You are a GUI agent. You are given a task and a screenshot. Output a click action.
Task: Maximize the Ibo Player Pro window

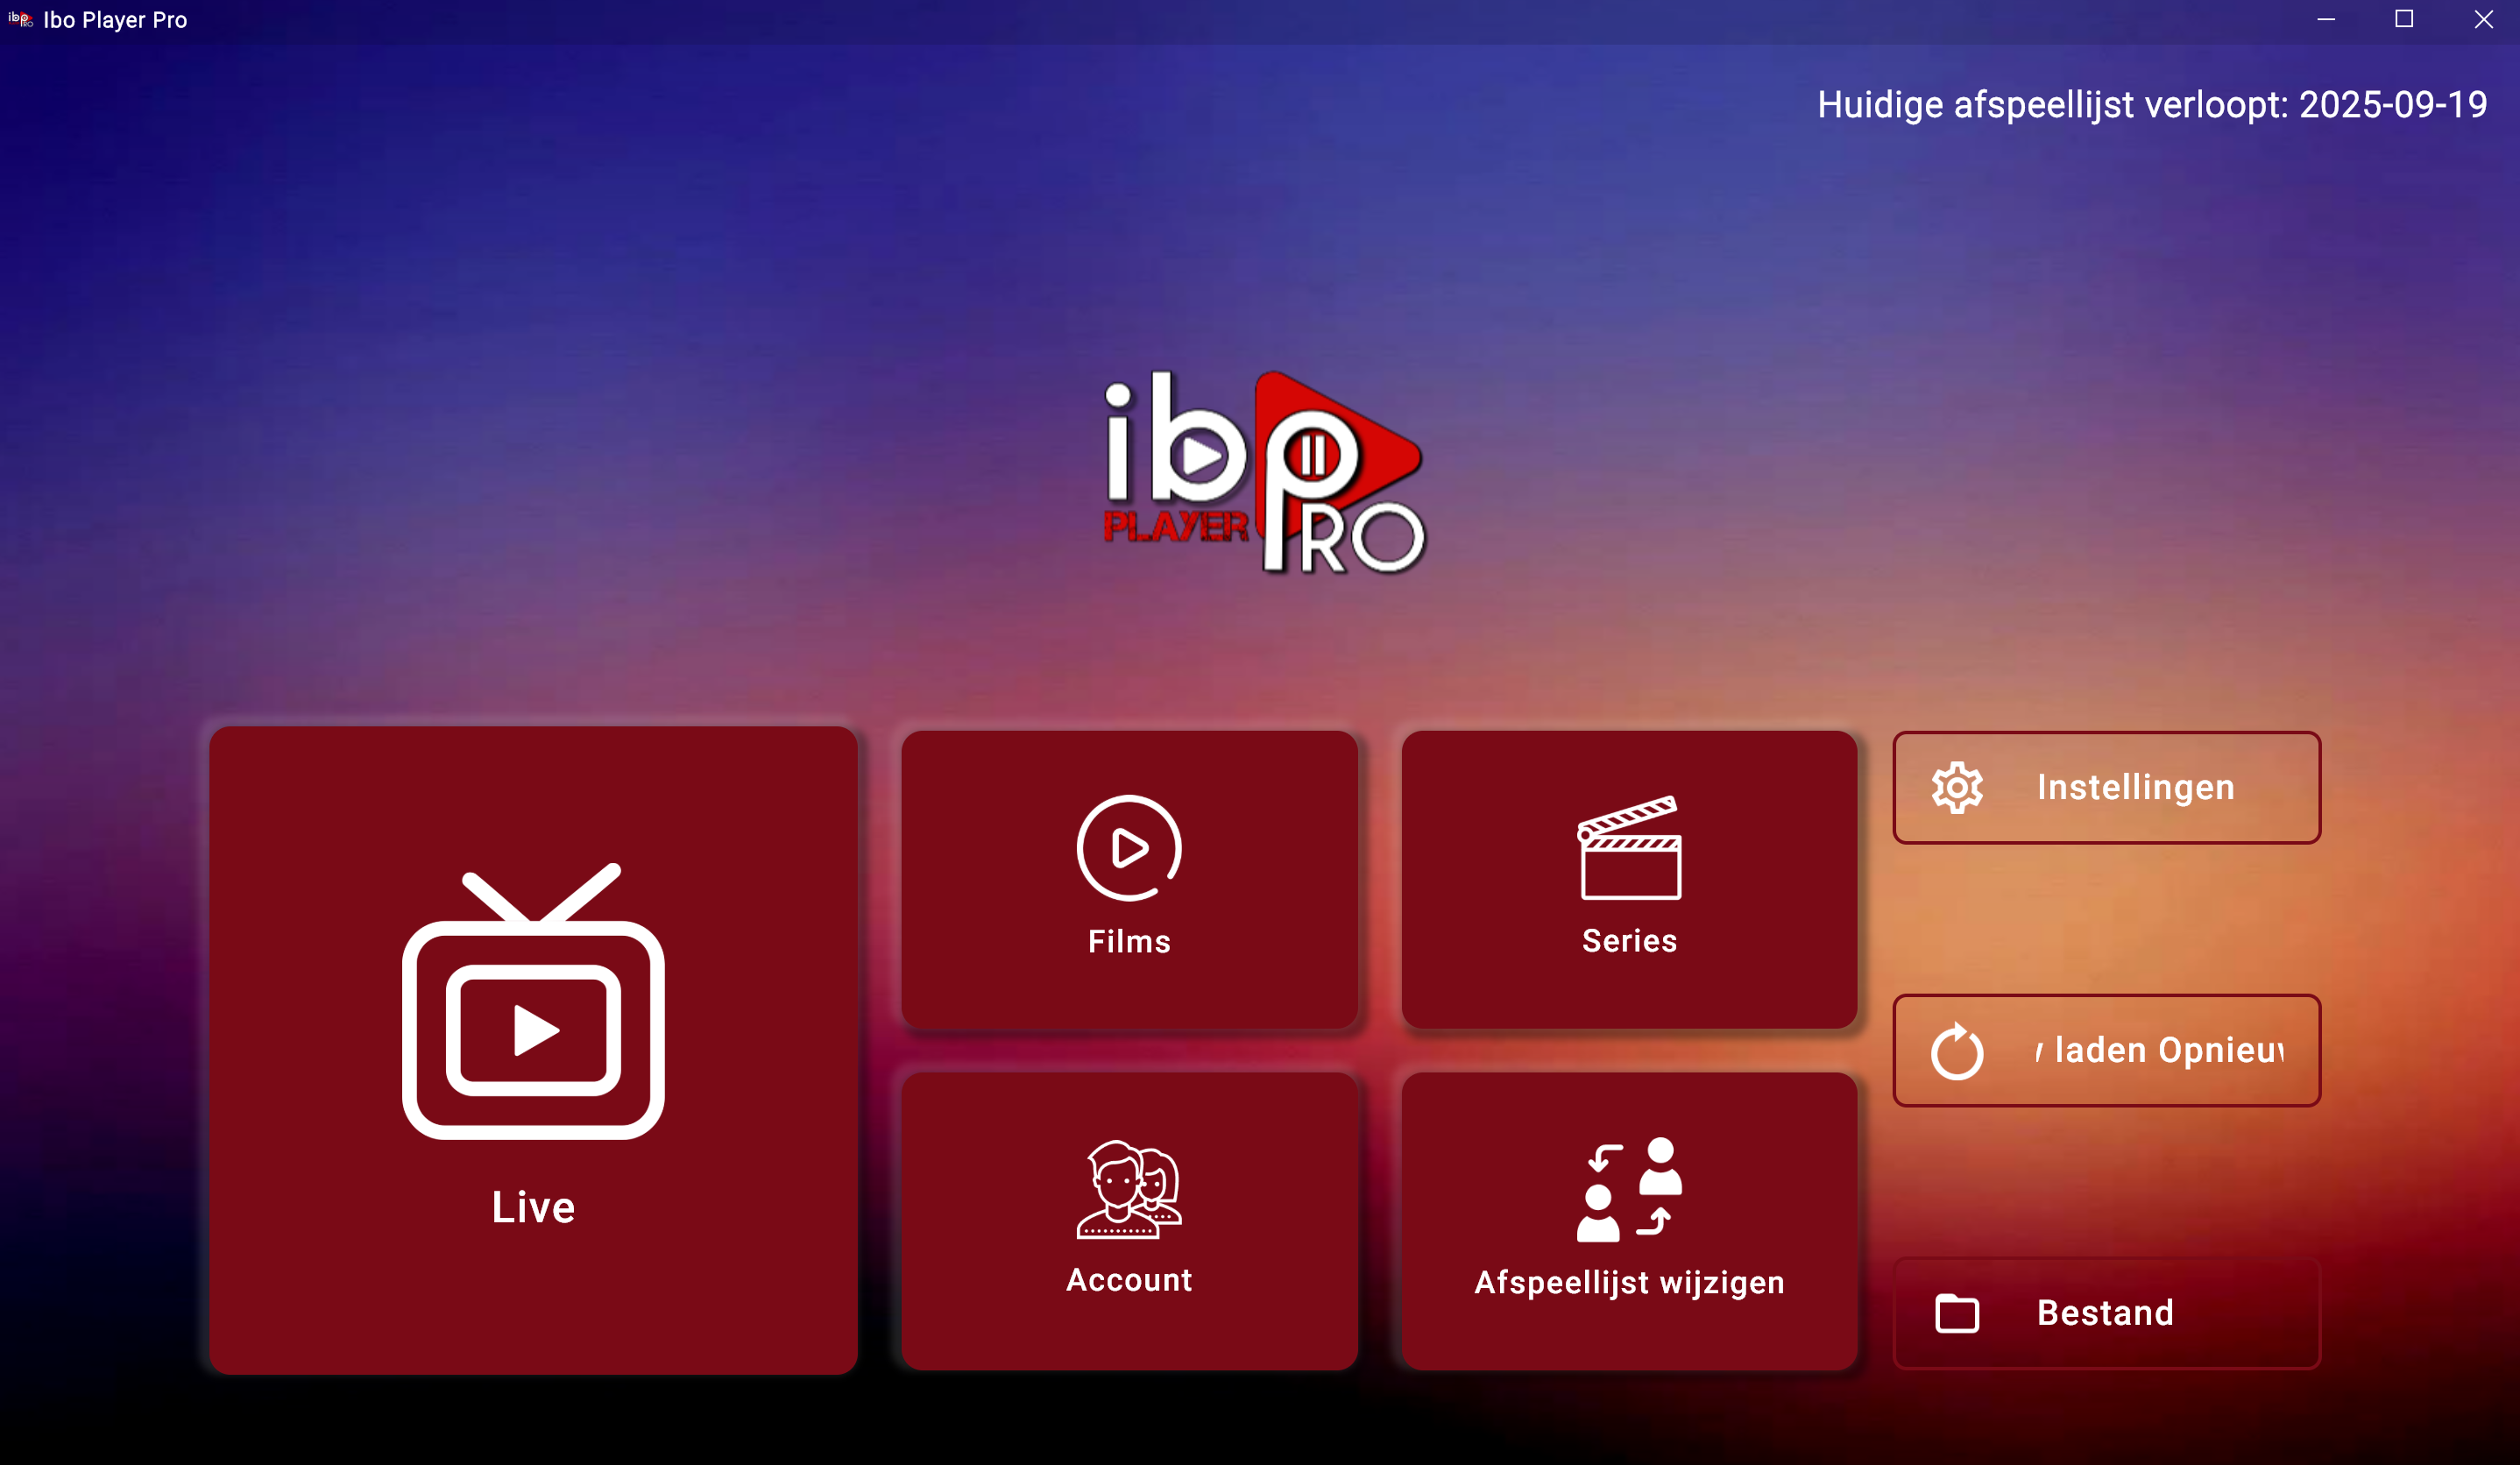coord(2404,19)
